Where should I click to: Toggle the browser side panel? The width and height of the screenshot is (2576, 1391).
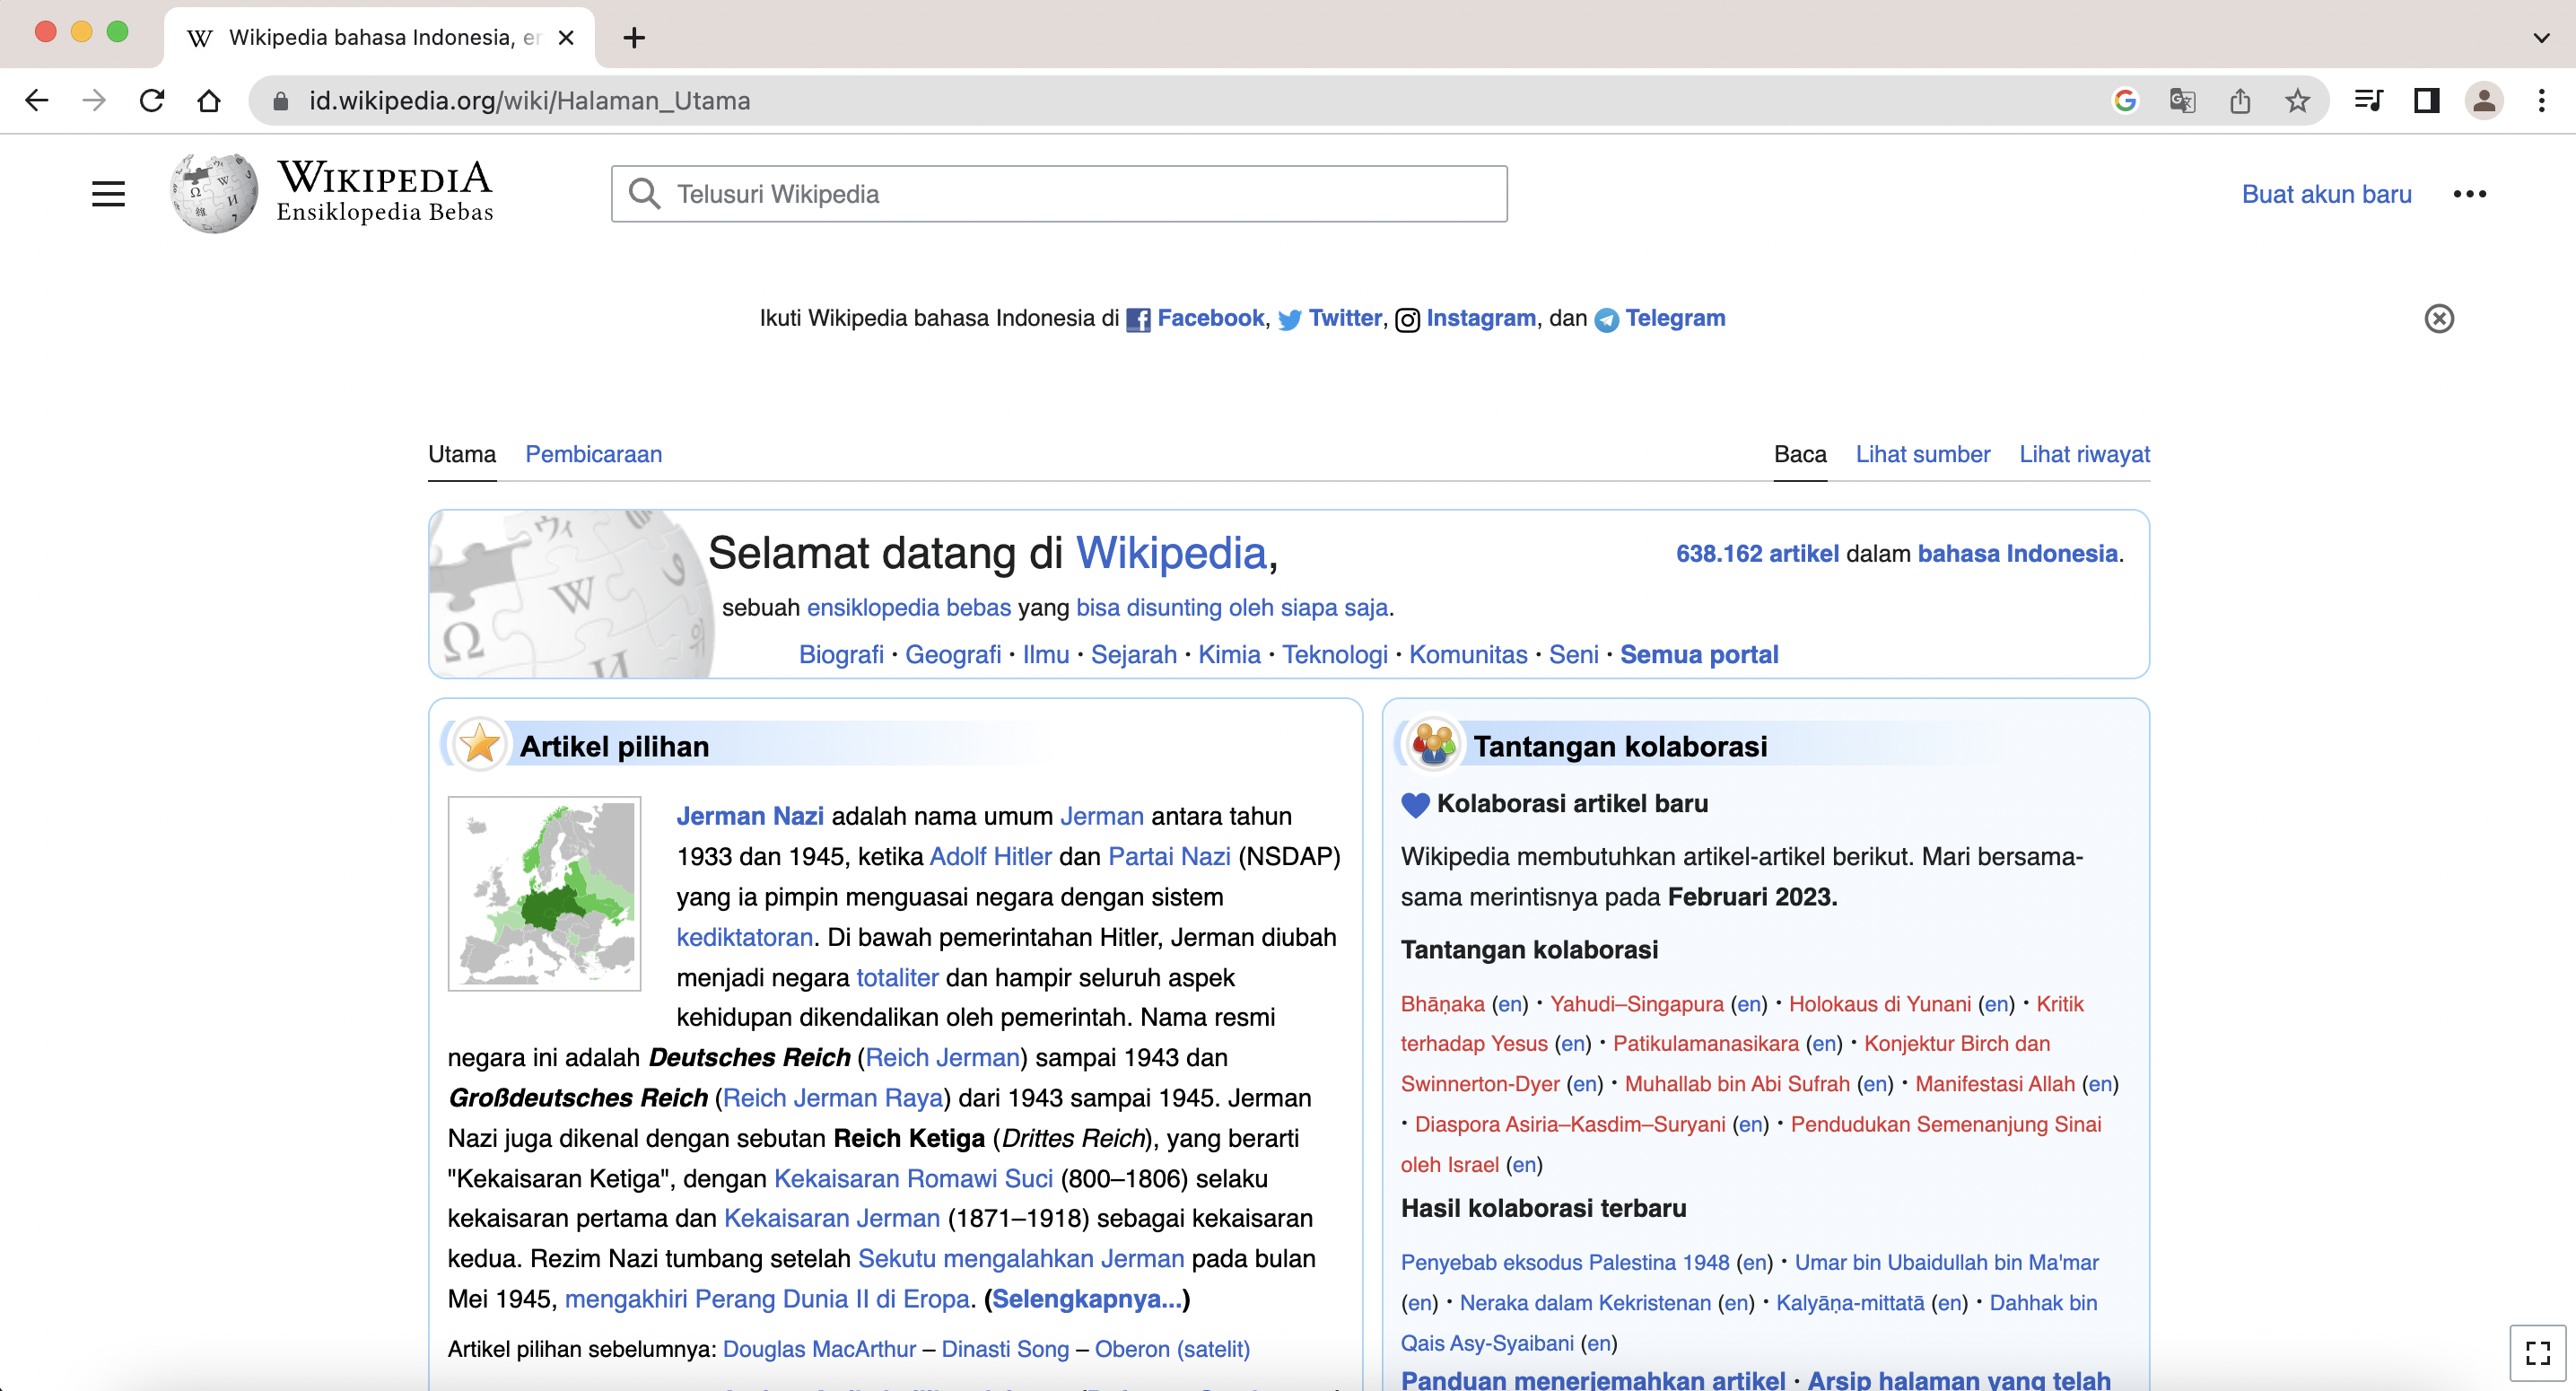[x=2426, y=100]
